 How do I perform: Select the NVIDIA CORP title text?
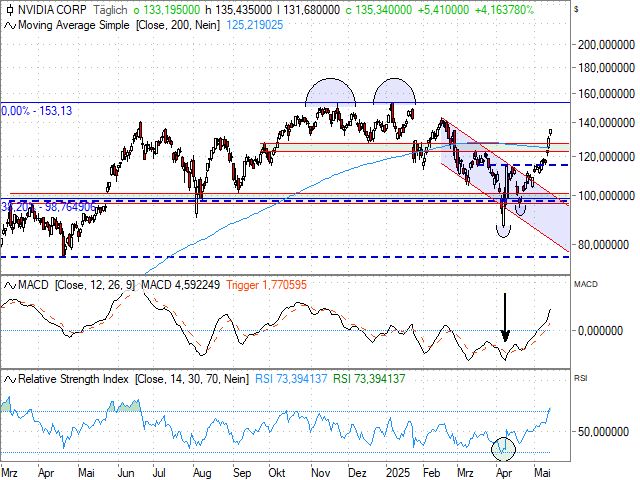pos(52,9)
